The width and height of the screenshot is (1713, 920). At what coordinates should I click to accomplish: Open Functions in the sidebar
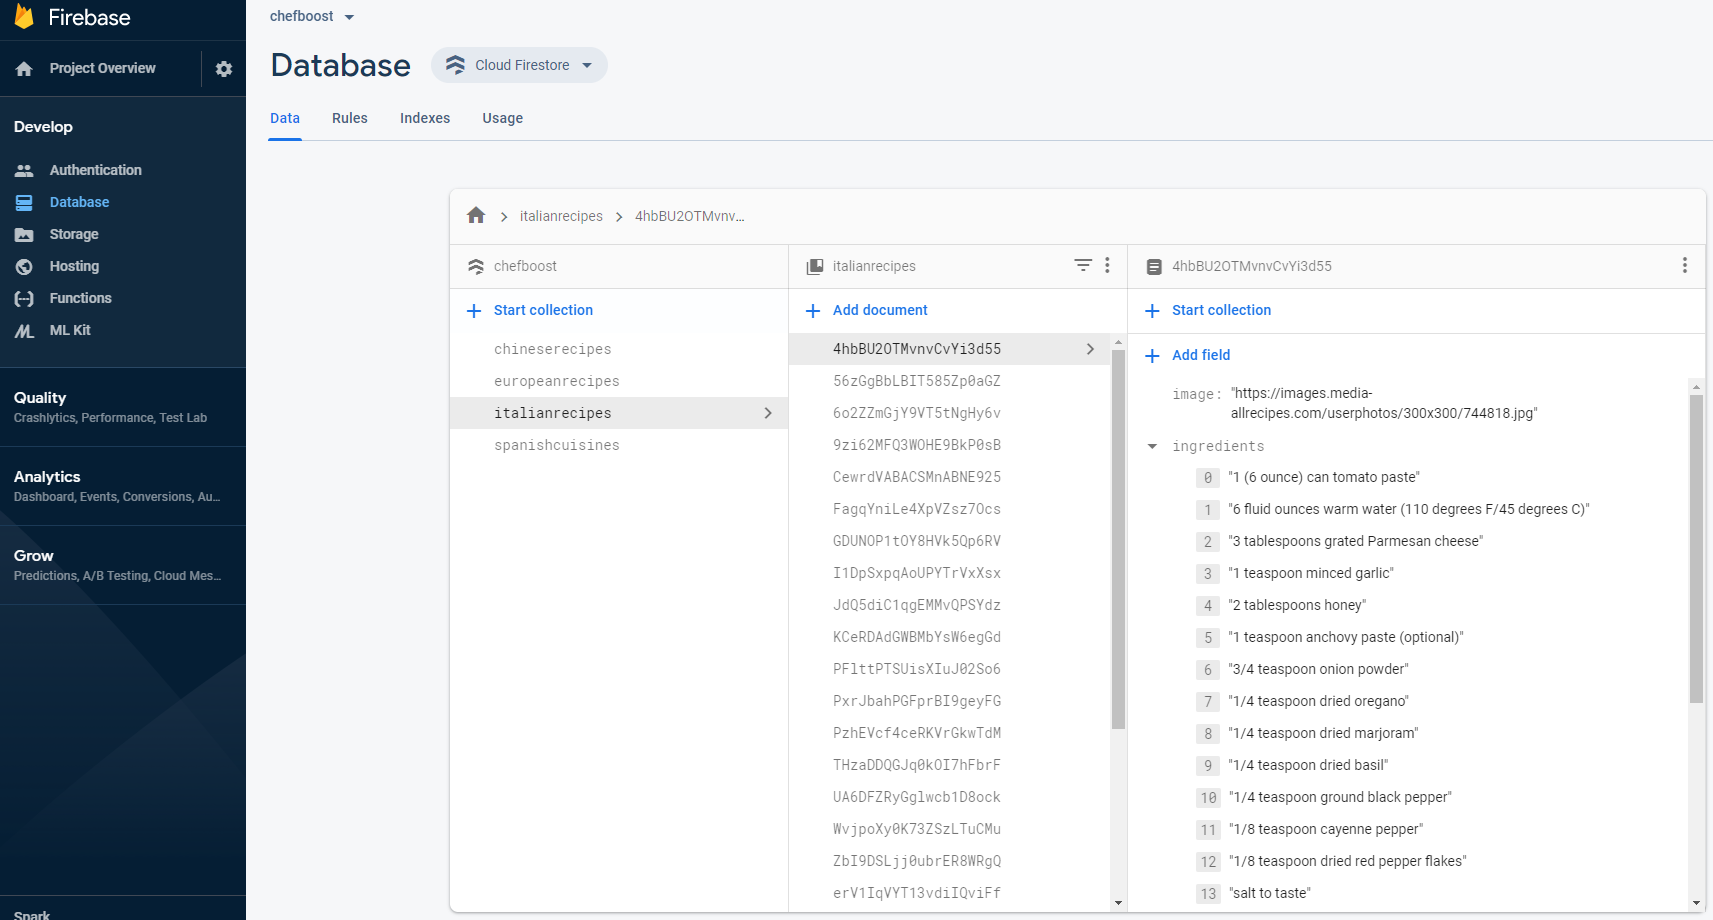click(81, 299)
